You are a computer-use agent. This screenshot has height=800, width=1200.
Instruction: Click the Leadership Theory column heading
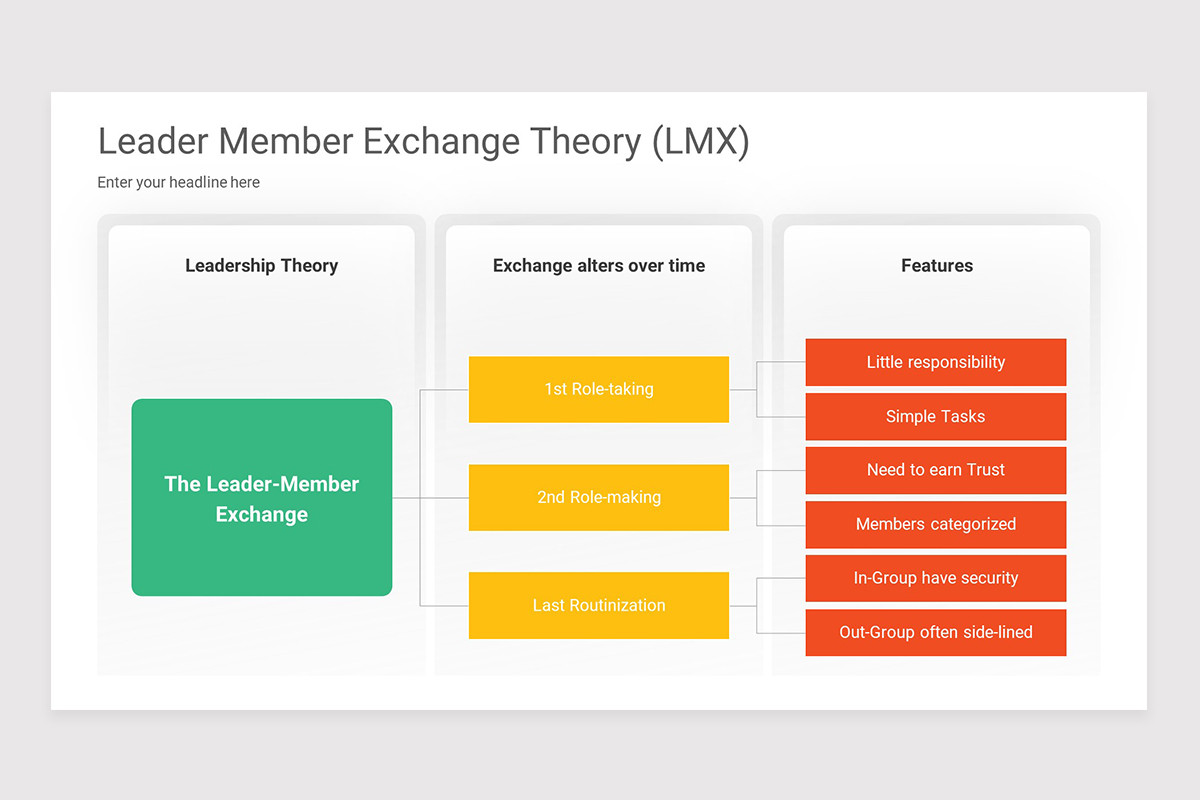pyautogui.click(x=261, y=266)
